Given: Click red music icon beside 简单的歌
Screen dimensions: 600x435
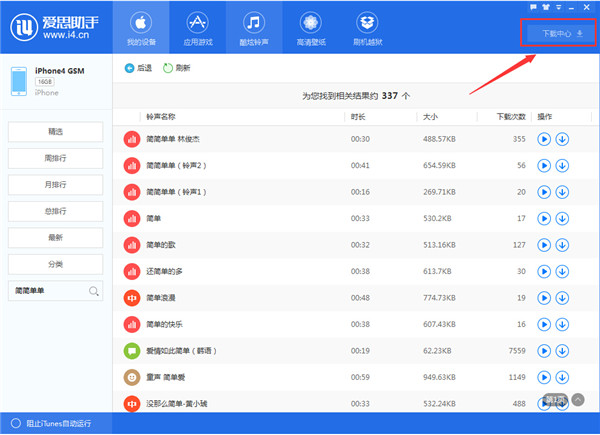Looking at the screenshot, I should (x=132, y=245).
